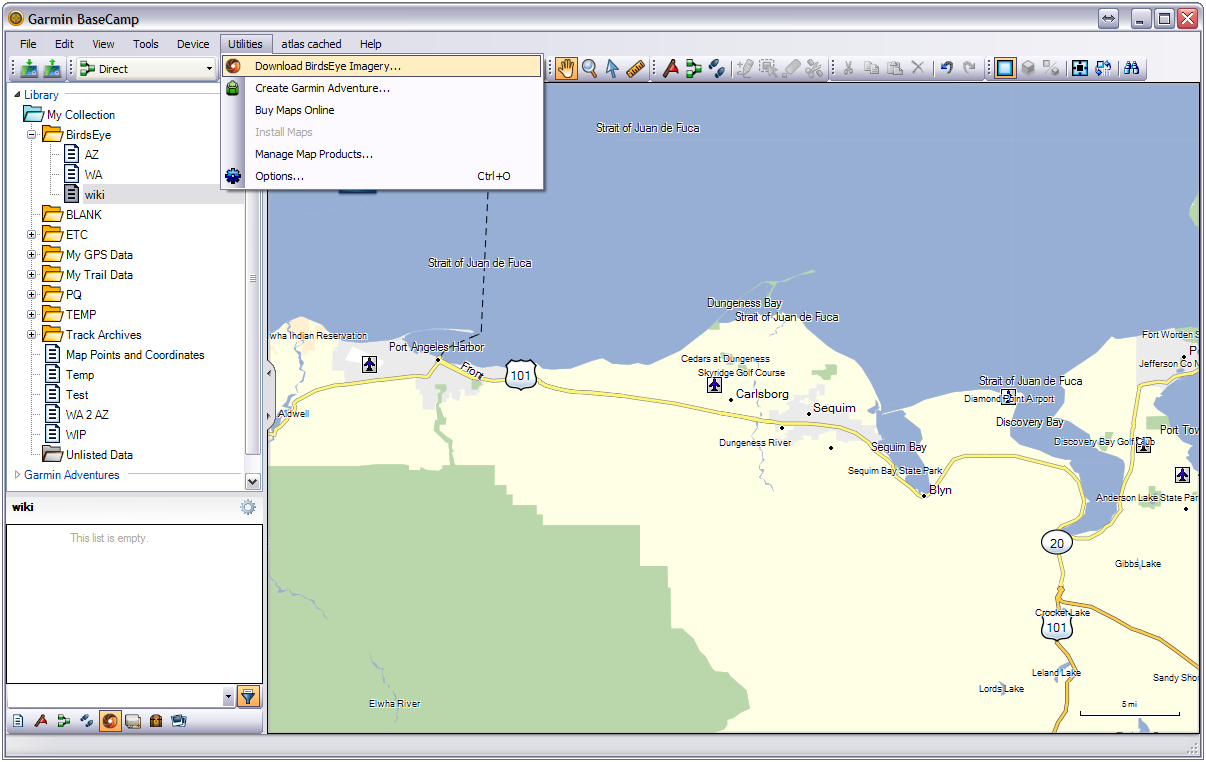Viewport: 1206px width, 762px height.
Task: Open the search filter dropdown arrow
Action: coord(228,696)
